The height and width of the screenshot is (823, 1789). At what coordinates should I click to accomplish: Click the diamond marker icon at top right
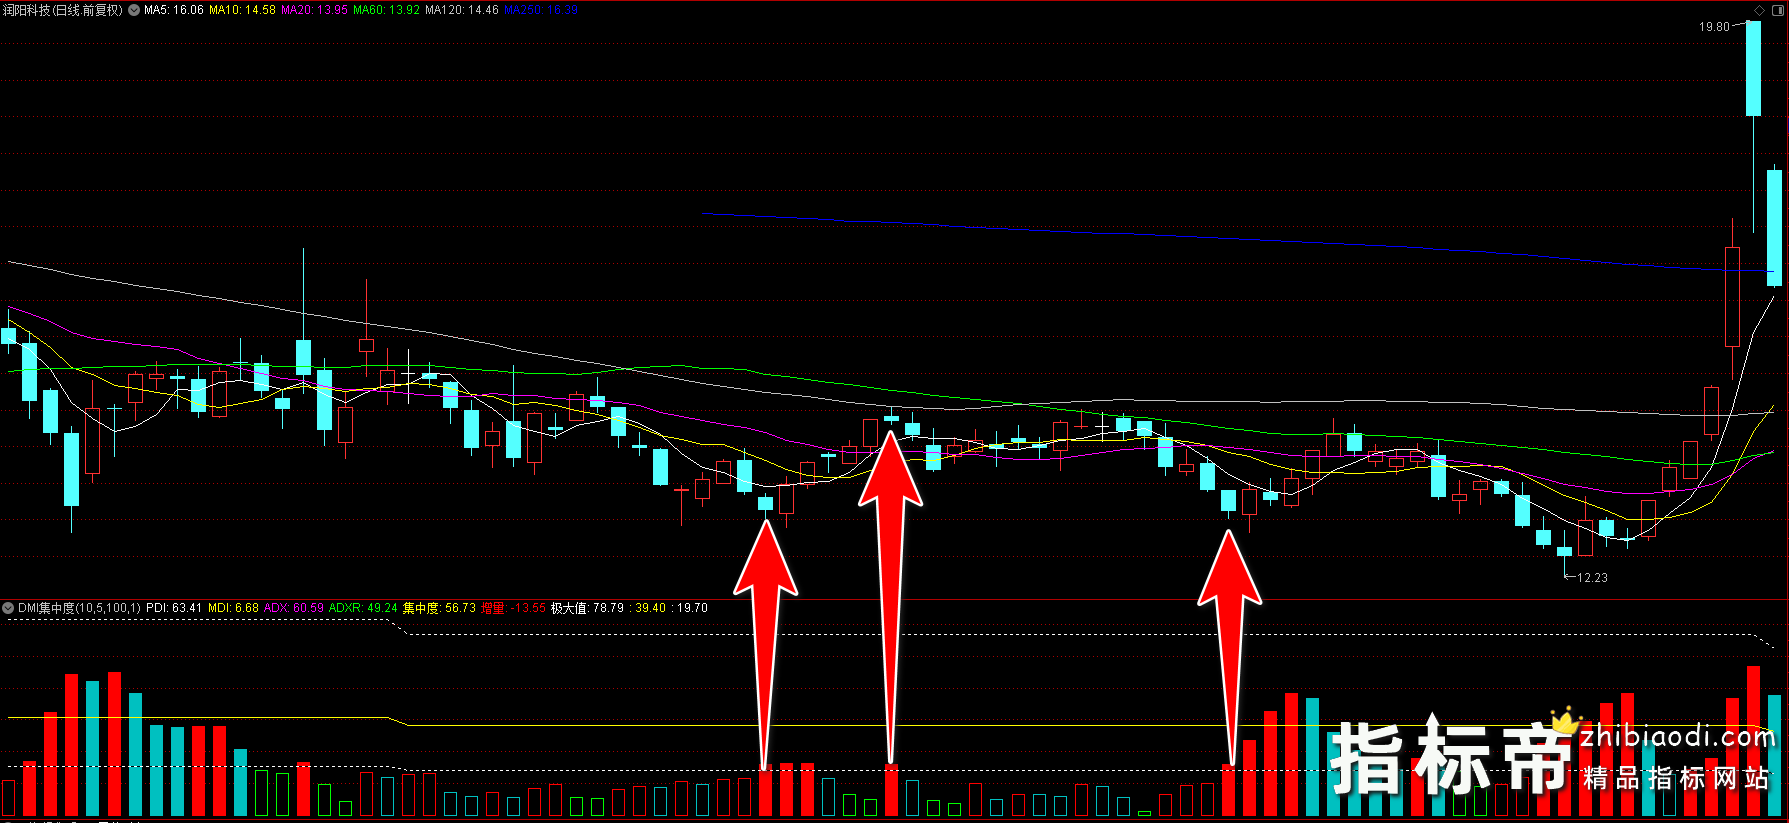tap(1760, 10)
